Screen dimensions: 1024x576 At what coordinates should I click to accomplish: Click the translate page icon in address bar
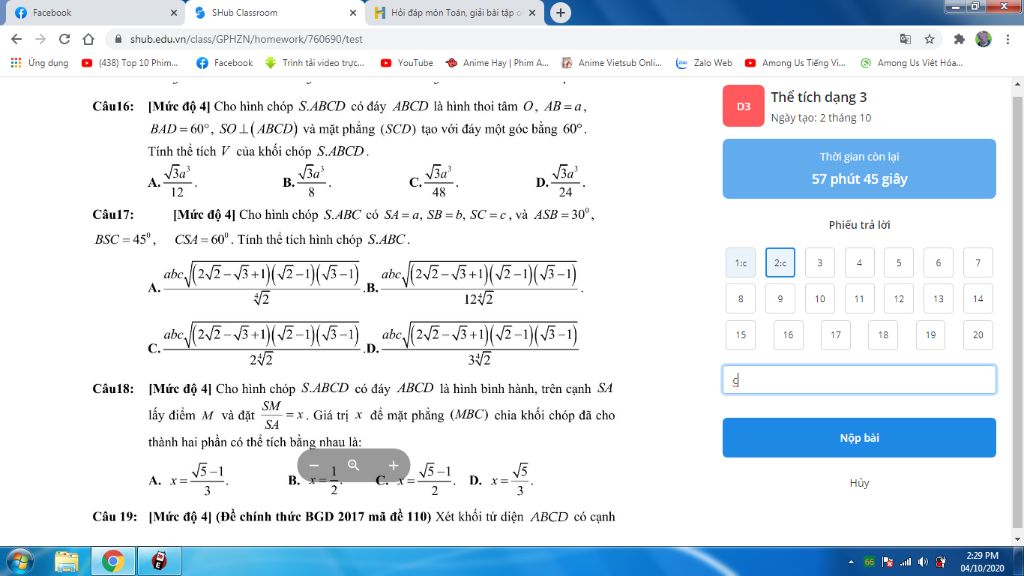pyautogui.click(x=905, y=39)
